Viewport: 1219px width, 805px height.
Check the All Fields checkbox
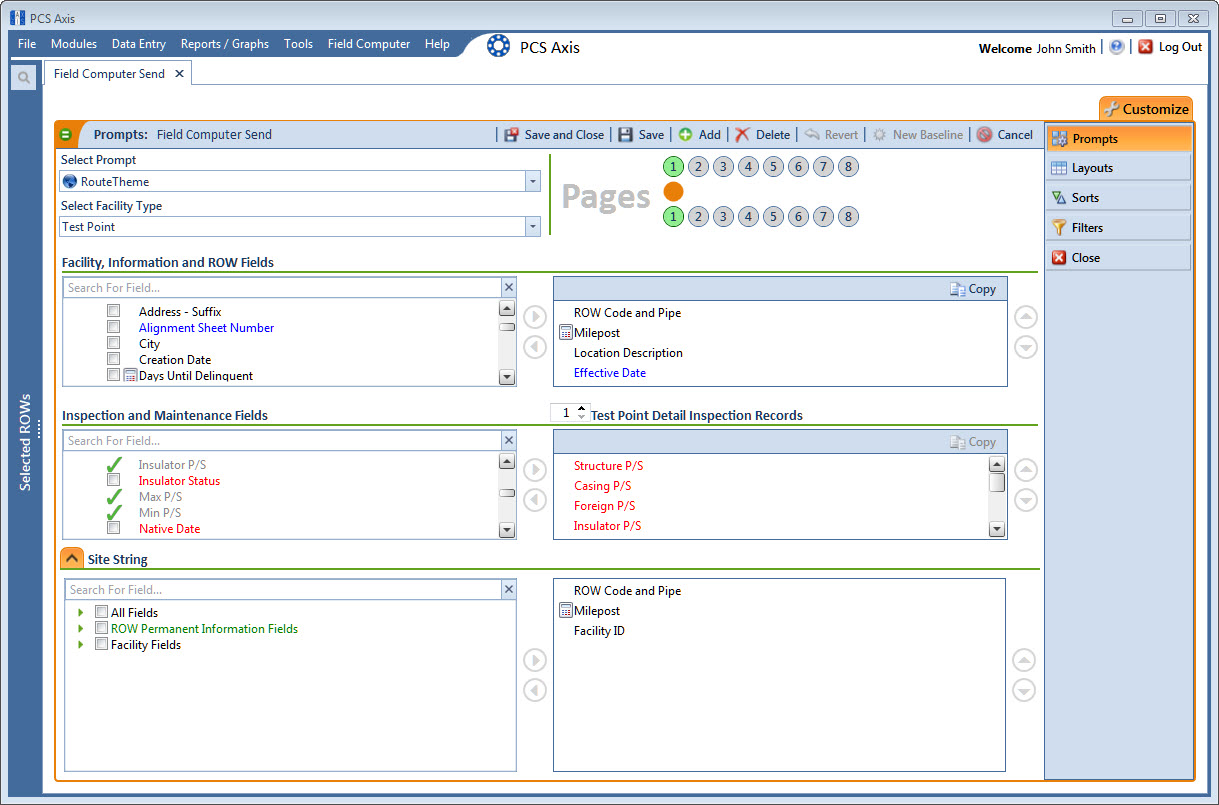click(101, 612)
